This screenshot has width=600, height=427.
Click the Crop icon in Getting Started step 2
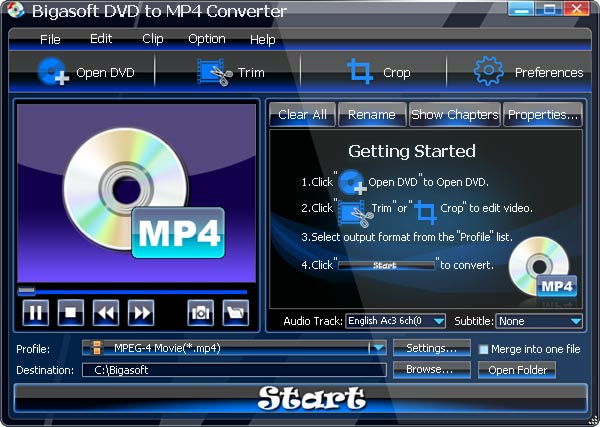426,212
